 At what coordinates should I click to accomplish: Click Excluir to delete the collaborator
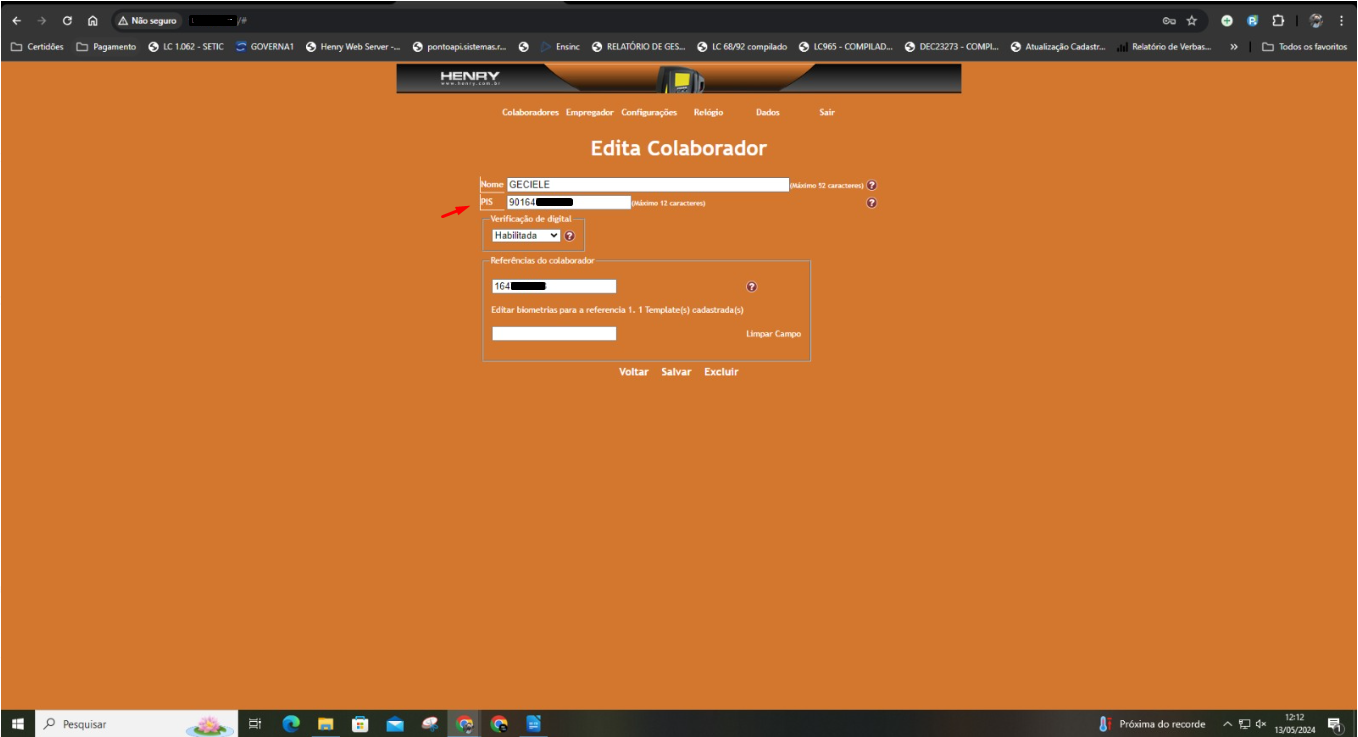click(721, 372)
